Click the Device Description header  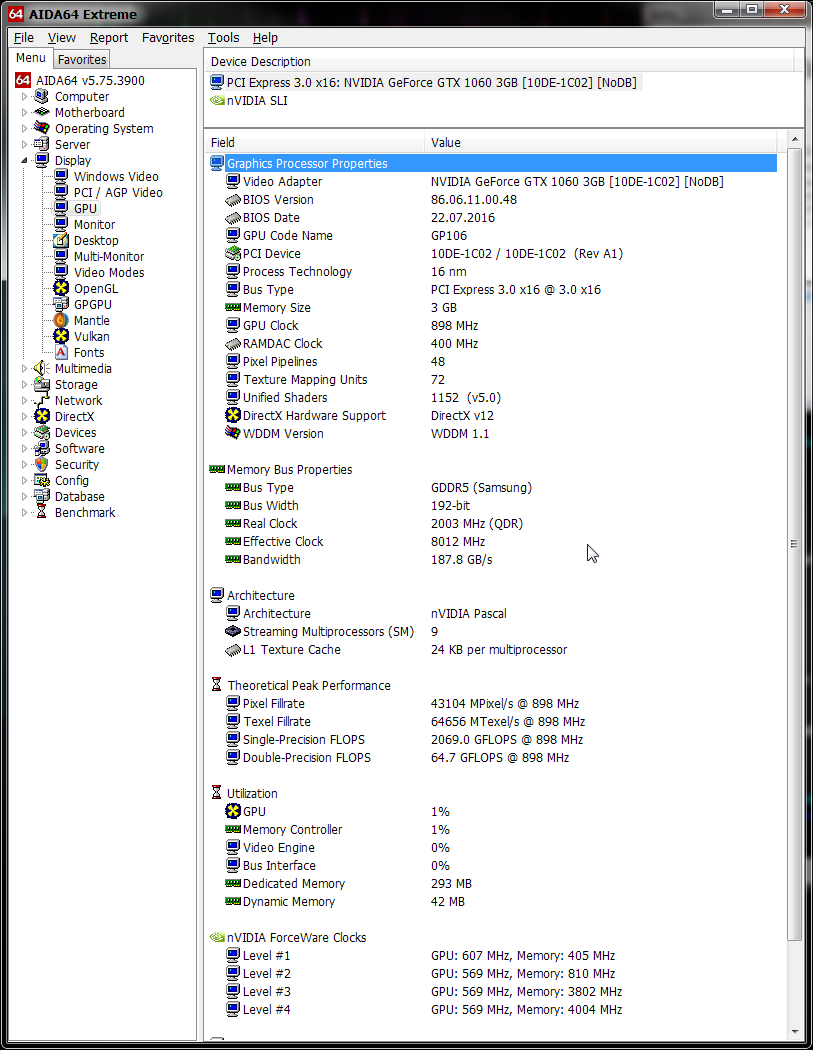(x=499, y=62)
